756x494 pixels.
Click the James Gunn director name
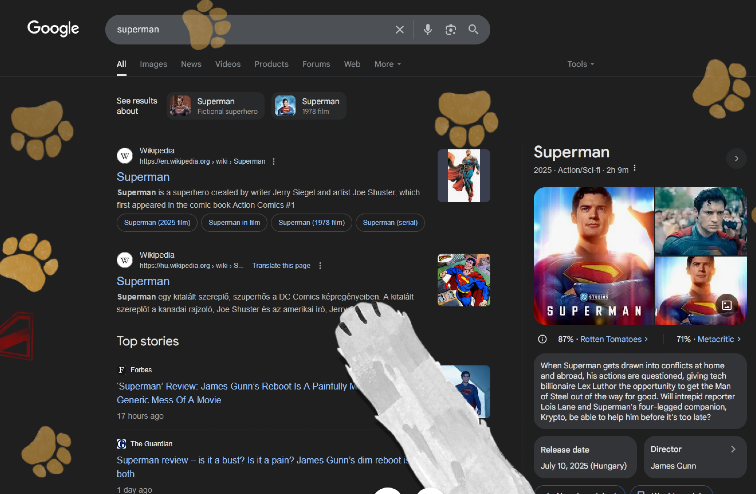coord(673,466)
